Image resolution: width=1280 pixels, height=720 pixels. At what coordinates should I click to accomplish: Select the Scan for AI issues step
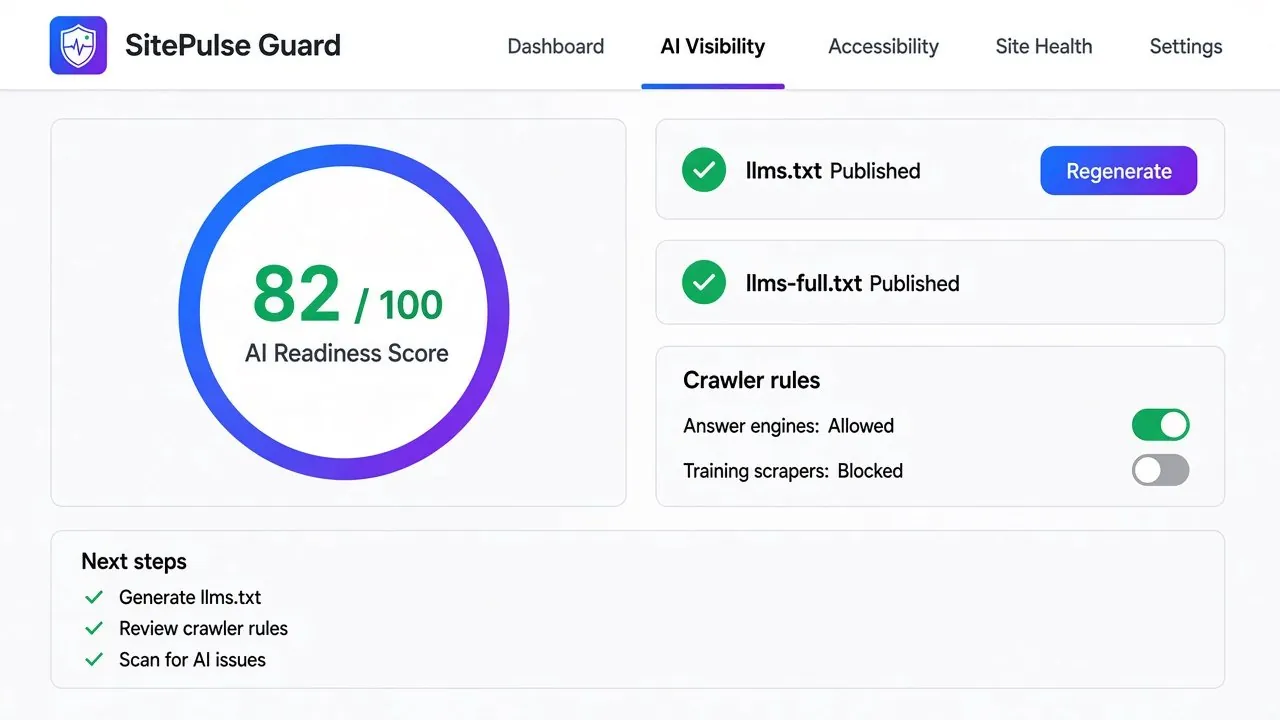pyautogui.click(x=192, y=659)
